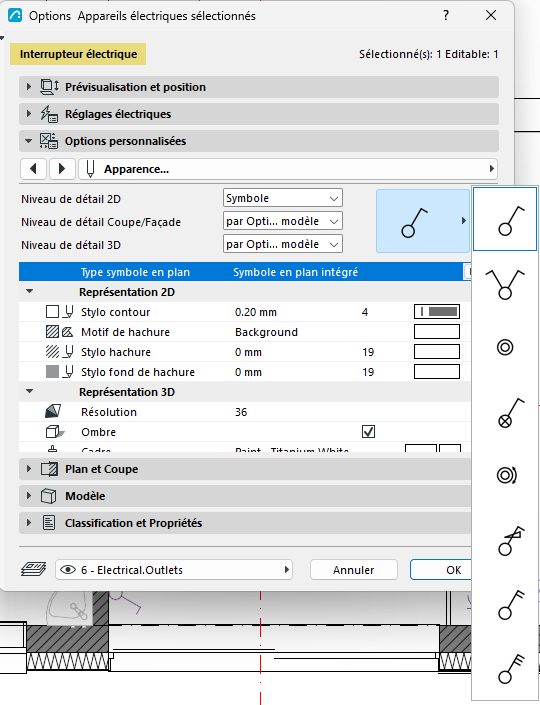Click the Classification et Propriétés list icon
This screenshot has height=705, width=540.
49,523
